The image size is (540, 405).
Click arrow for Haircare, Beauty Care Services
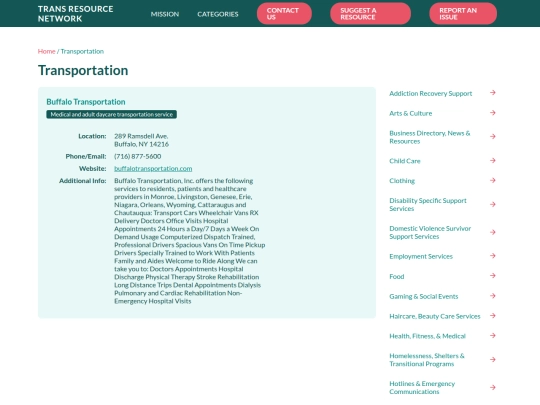[493, 315]
